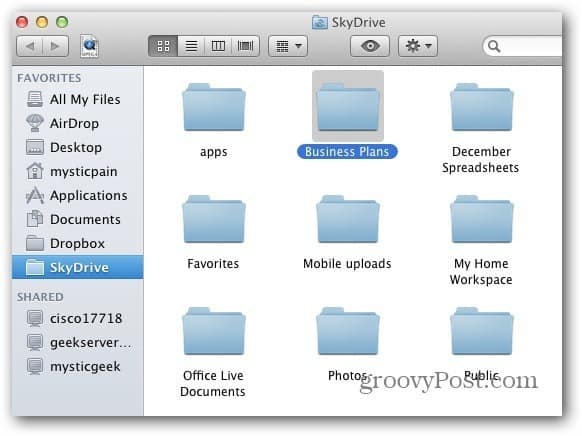Open the item arrangement dropdown

coord(288,46)
